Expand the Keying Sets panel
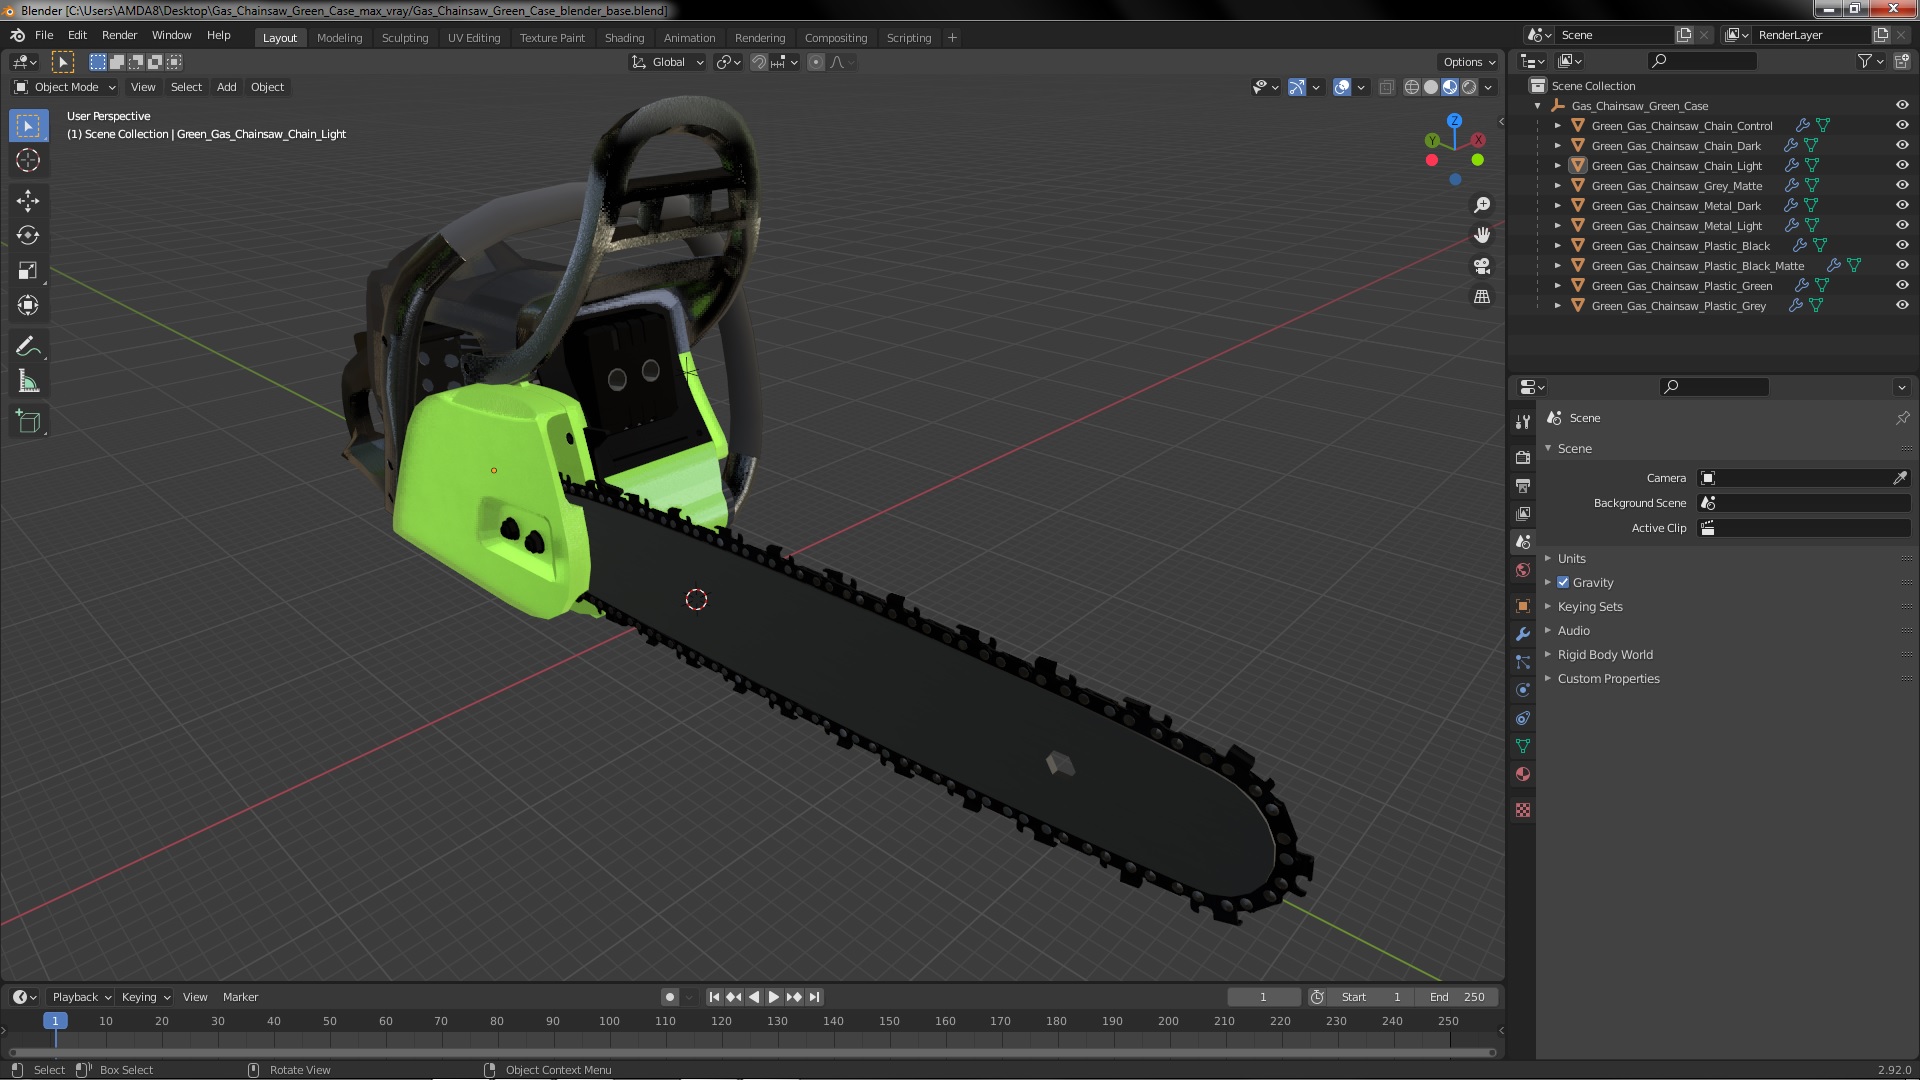This screenshot has width=1920, height=1080. tap(1589, 606)
